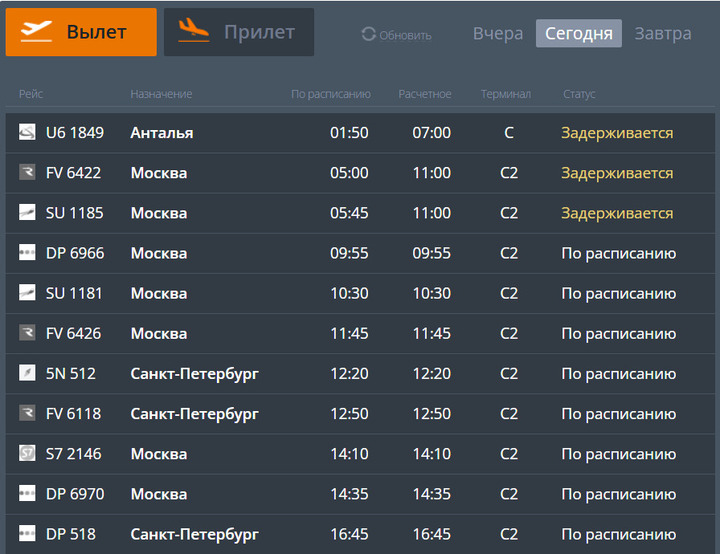The image size is (720, 554).
Task: Click the Статус column header
Action: (x=579, y=94)
